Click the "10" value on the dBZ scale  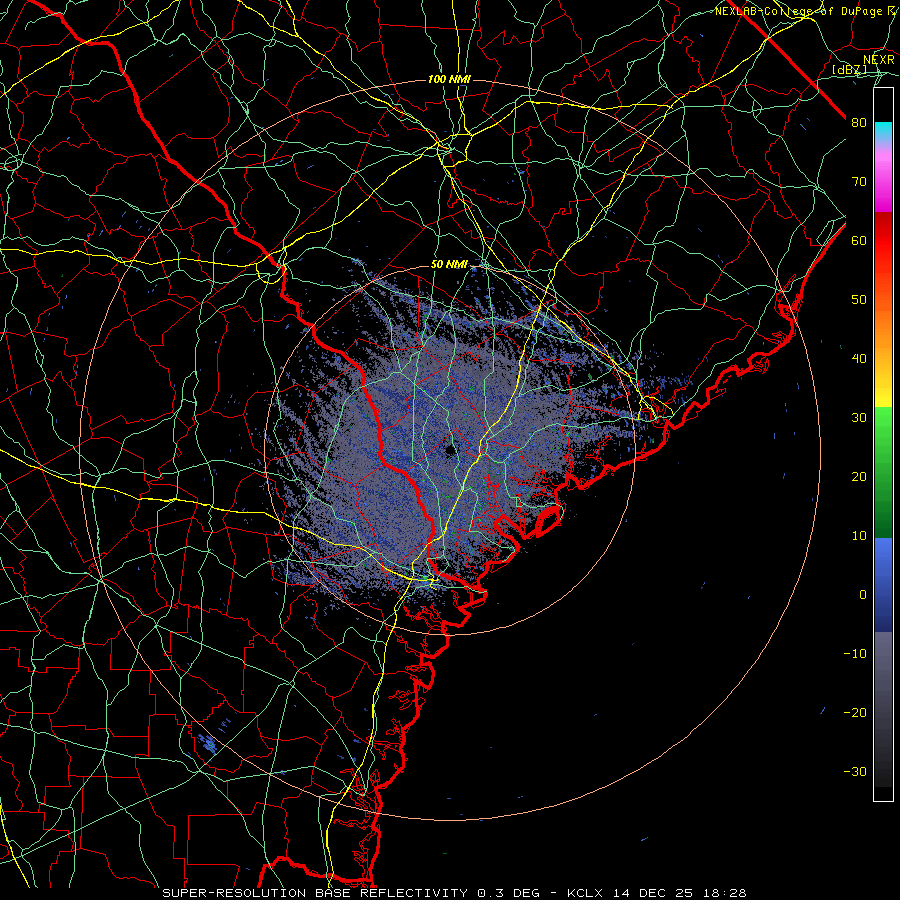pyautogui.click(x=859, y=536)
